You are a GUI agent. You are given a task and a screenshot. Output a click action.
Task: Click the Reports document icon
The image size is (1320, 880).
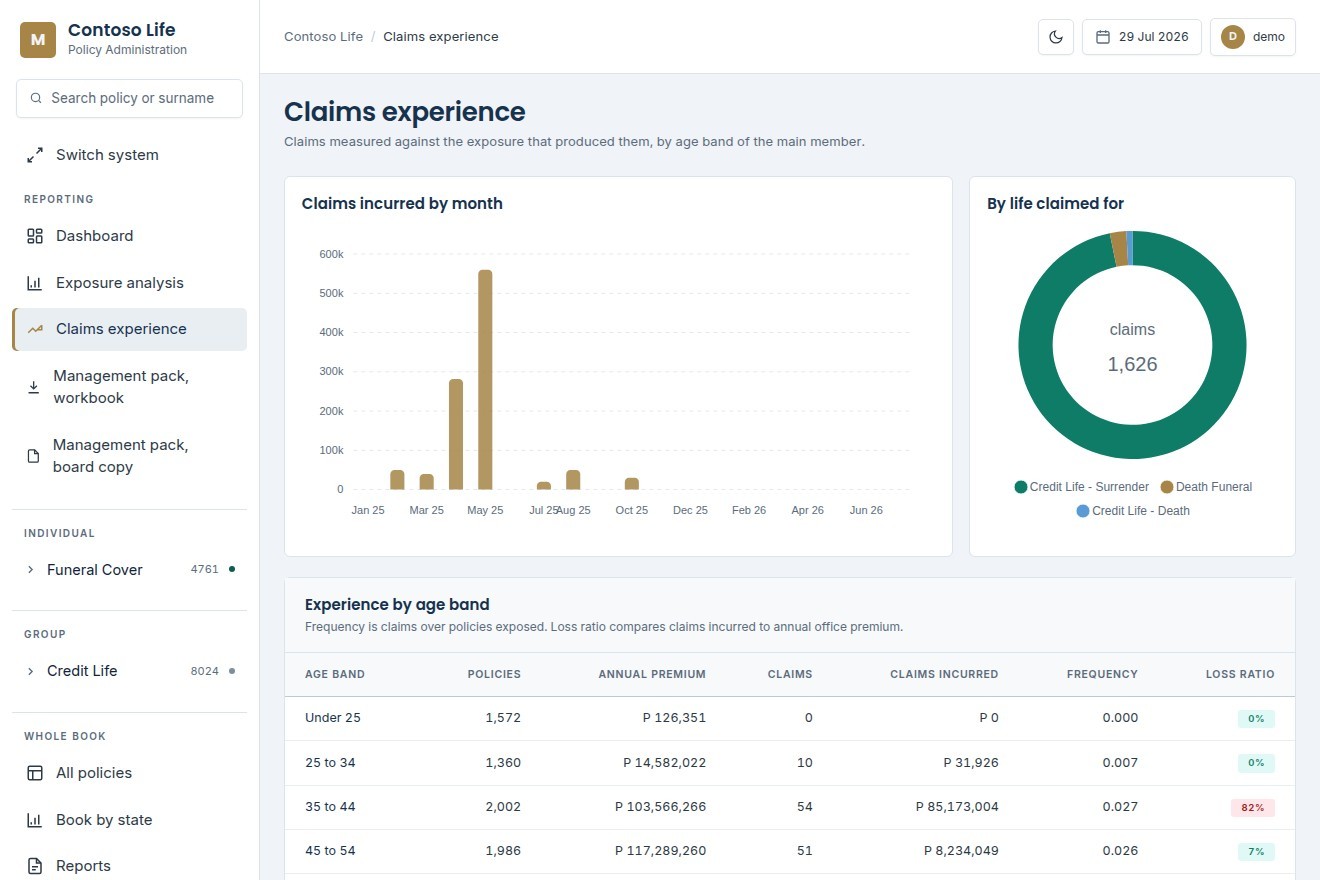[35, 866]
